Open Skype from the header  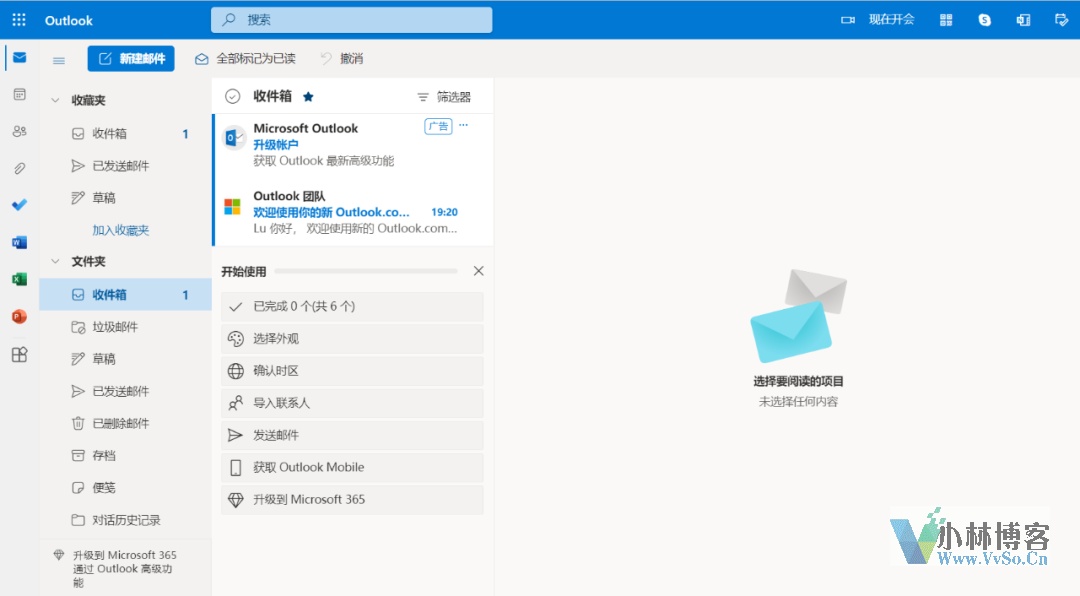[984, 20]
